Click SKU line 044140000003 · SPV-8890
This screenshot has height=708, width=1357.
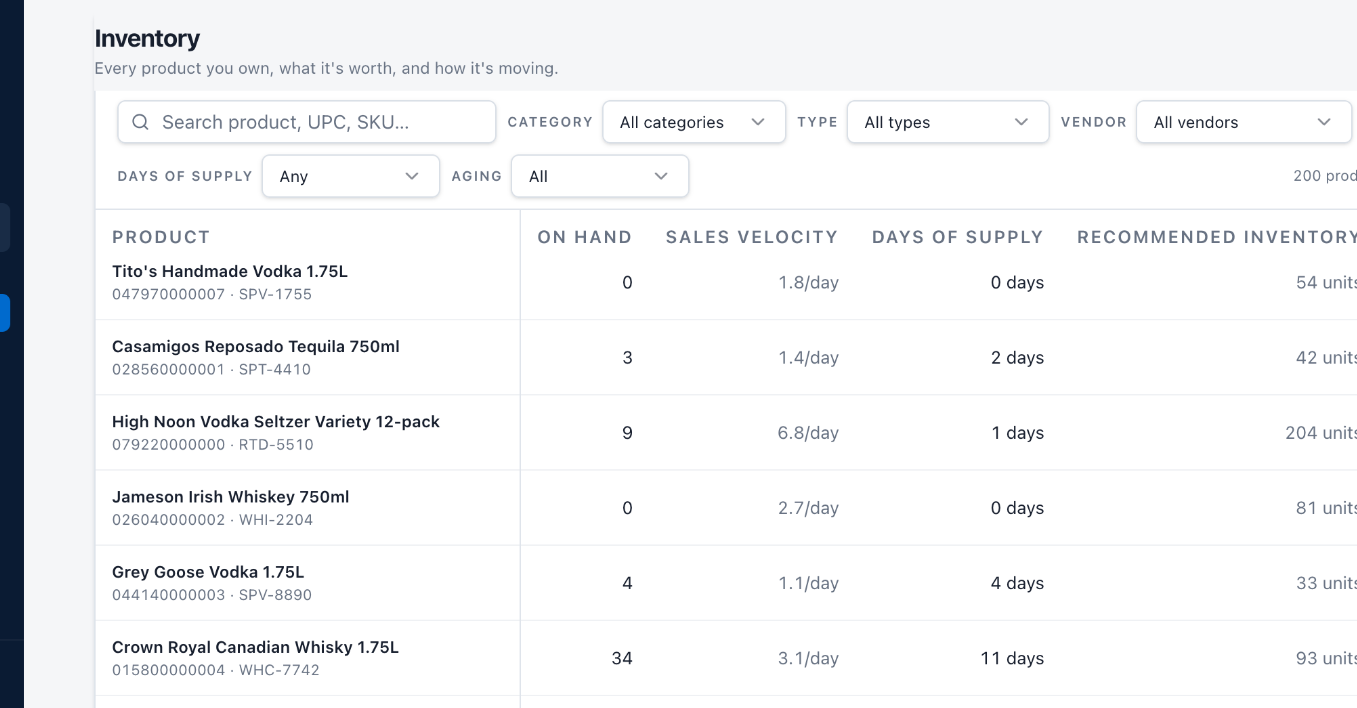212,595
